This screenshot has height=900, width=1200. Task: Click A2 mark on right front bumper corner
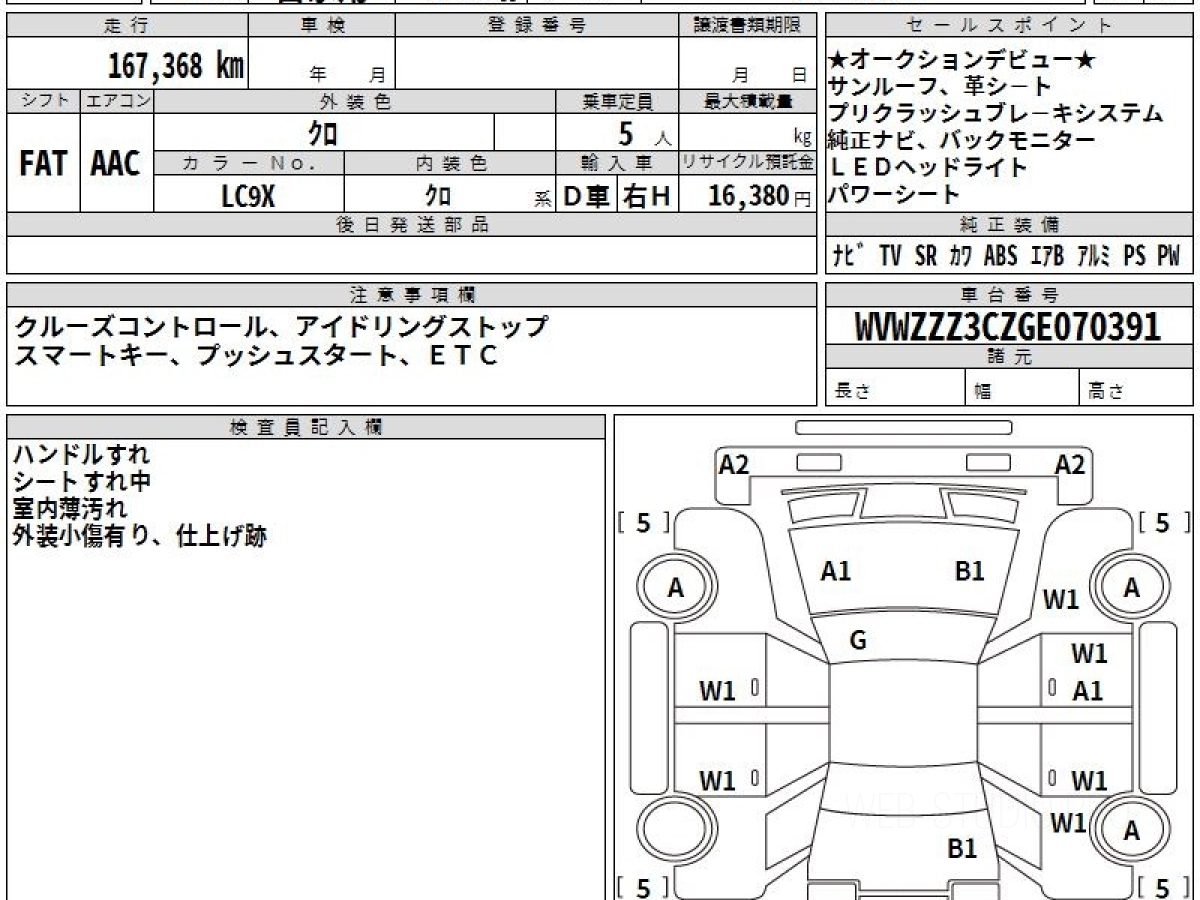coord(1070,464)
